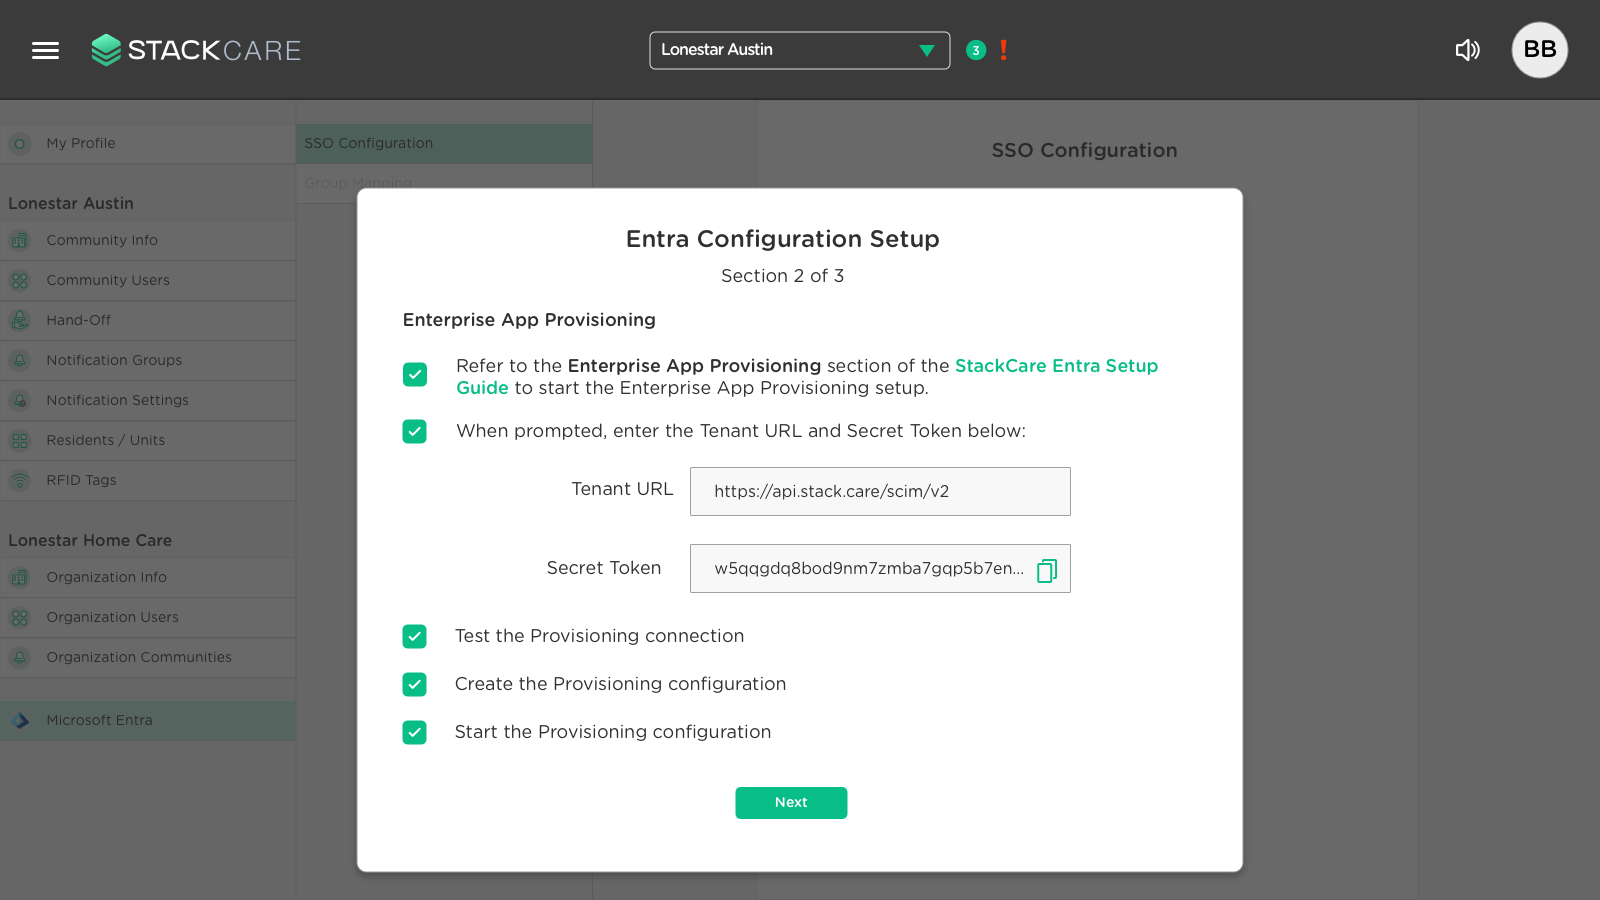
Task: Open the hamburger navigation menu
Action: [45, 50]
